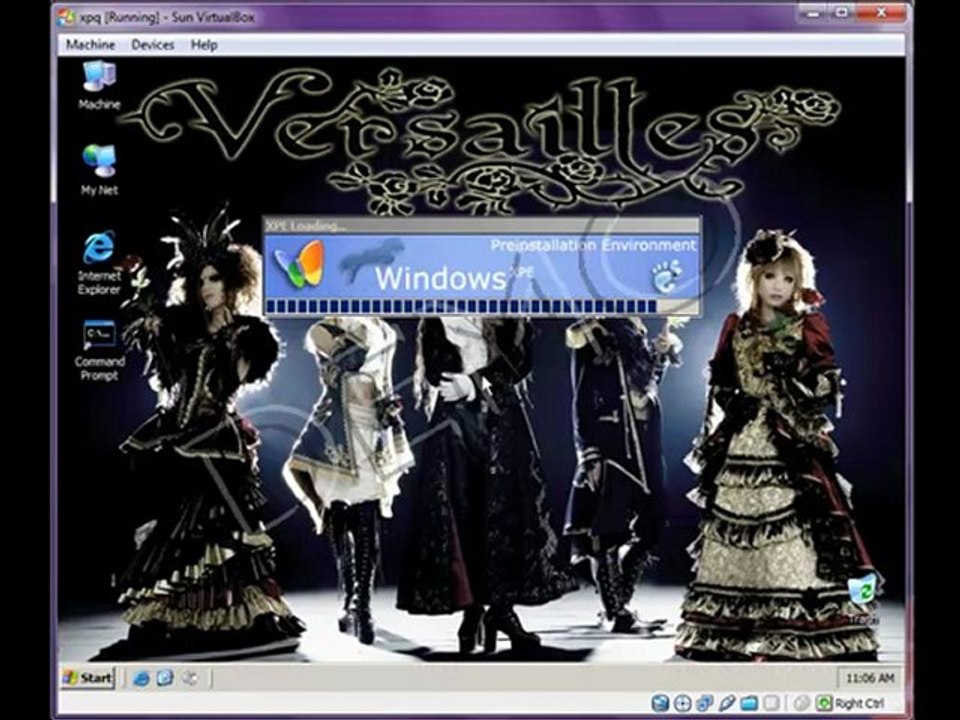Click the XPE Loading progress bar
Image resolution: width=960 pixels, height=720 pixels.
coord(481,306)
